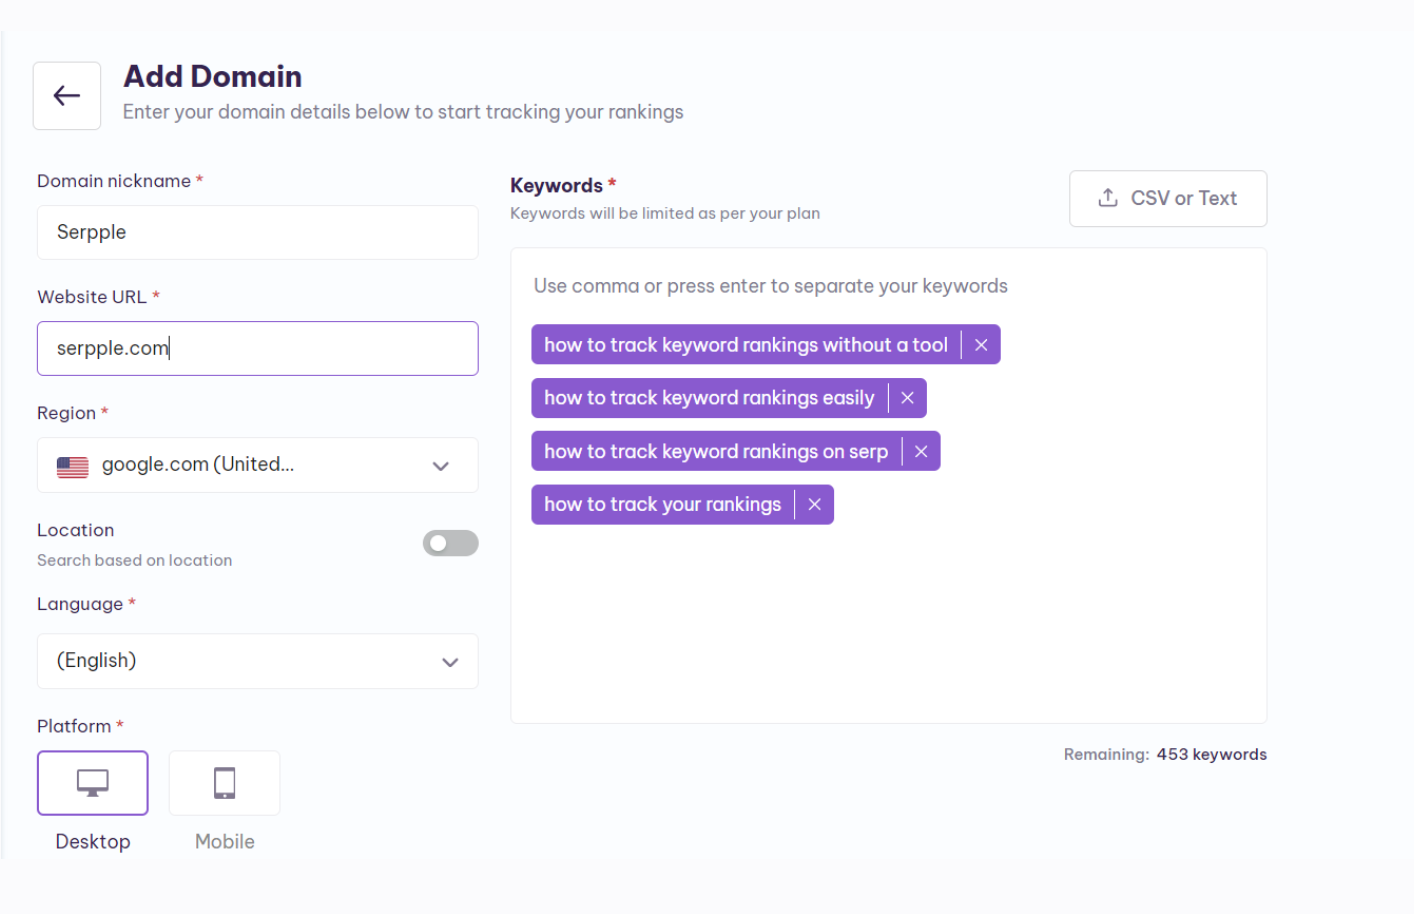Remove 'how to track keyword rankings without a tool' tag
The width and height of the screenshot is (1414, 914).
[981, 345]
